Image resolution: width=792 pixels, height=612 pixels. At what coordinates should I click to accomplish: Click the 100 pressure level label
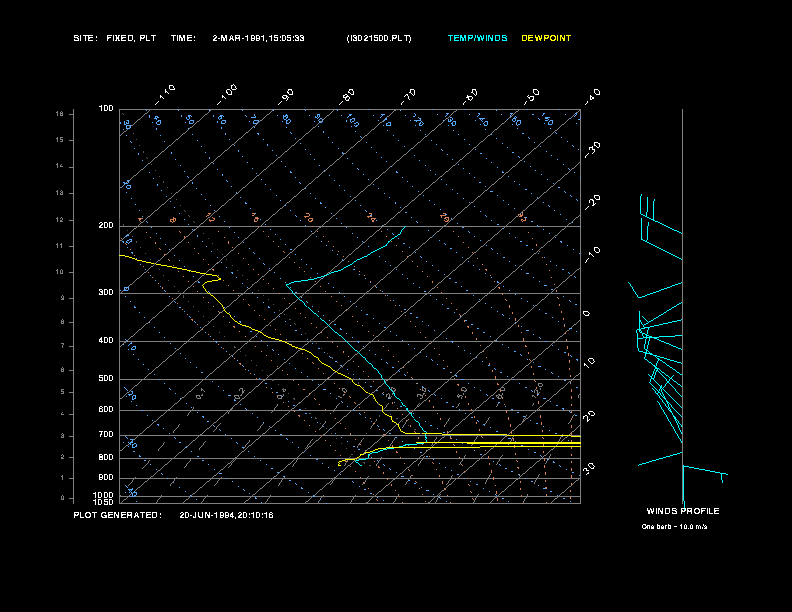point(106,109)
